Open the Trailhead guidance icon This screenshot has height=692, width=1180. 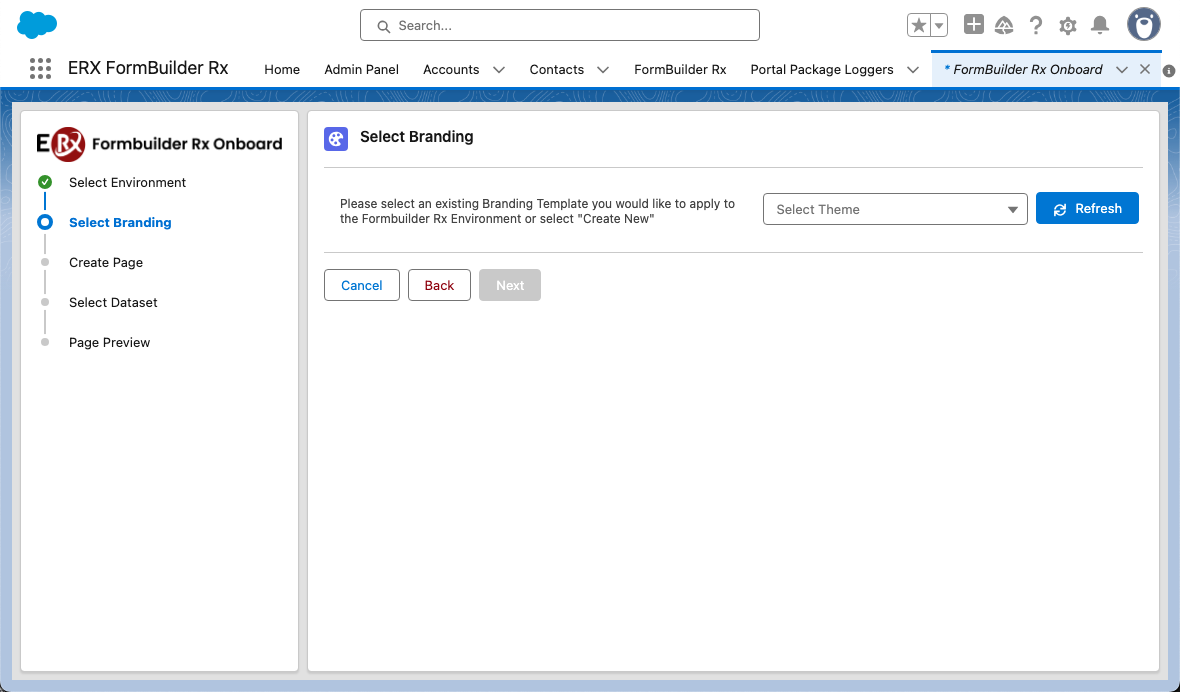click(1004, 25)
